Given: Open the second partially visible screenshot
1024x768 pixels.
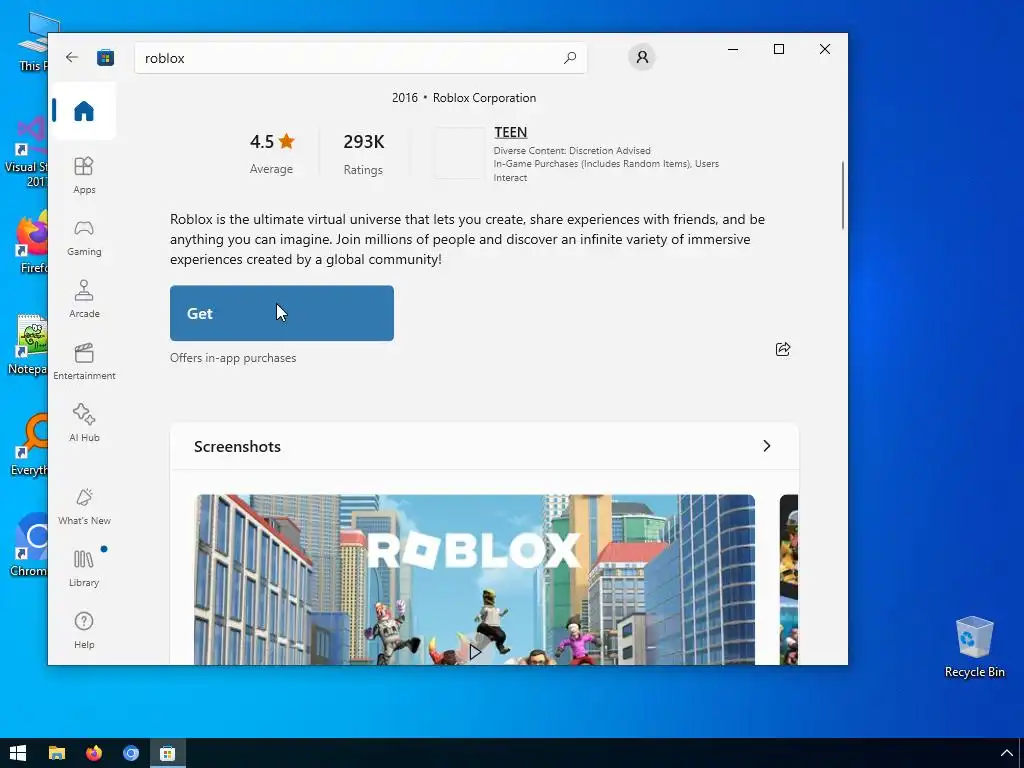Looking at the screenshot, I should coord(789,579).
